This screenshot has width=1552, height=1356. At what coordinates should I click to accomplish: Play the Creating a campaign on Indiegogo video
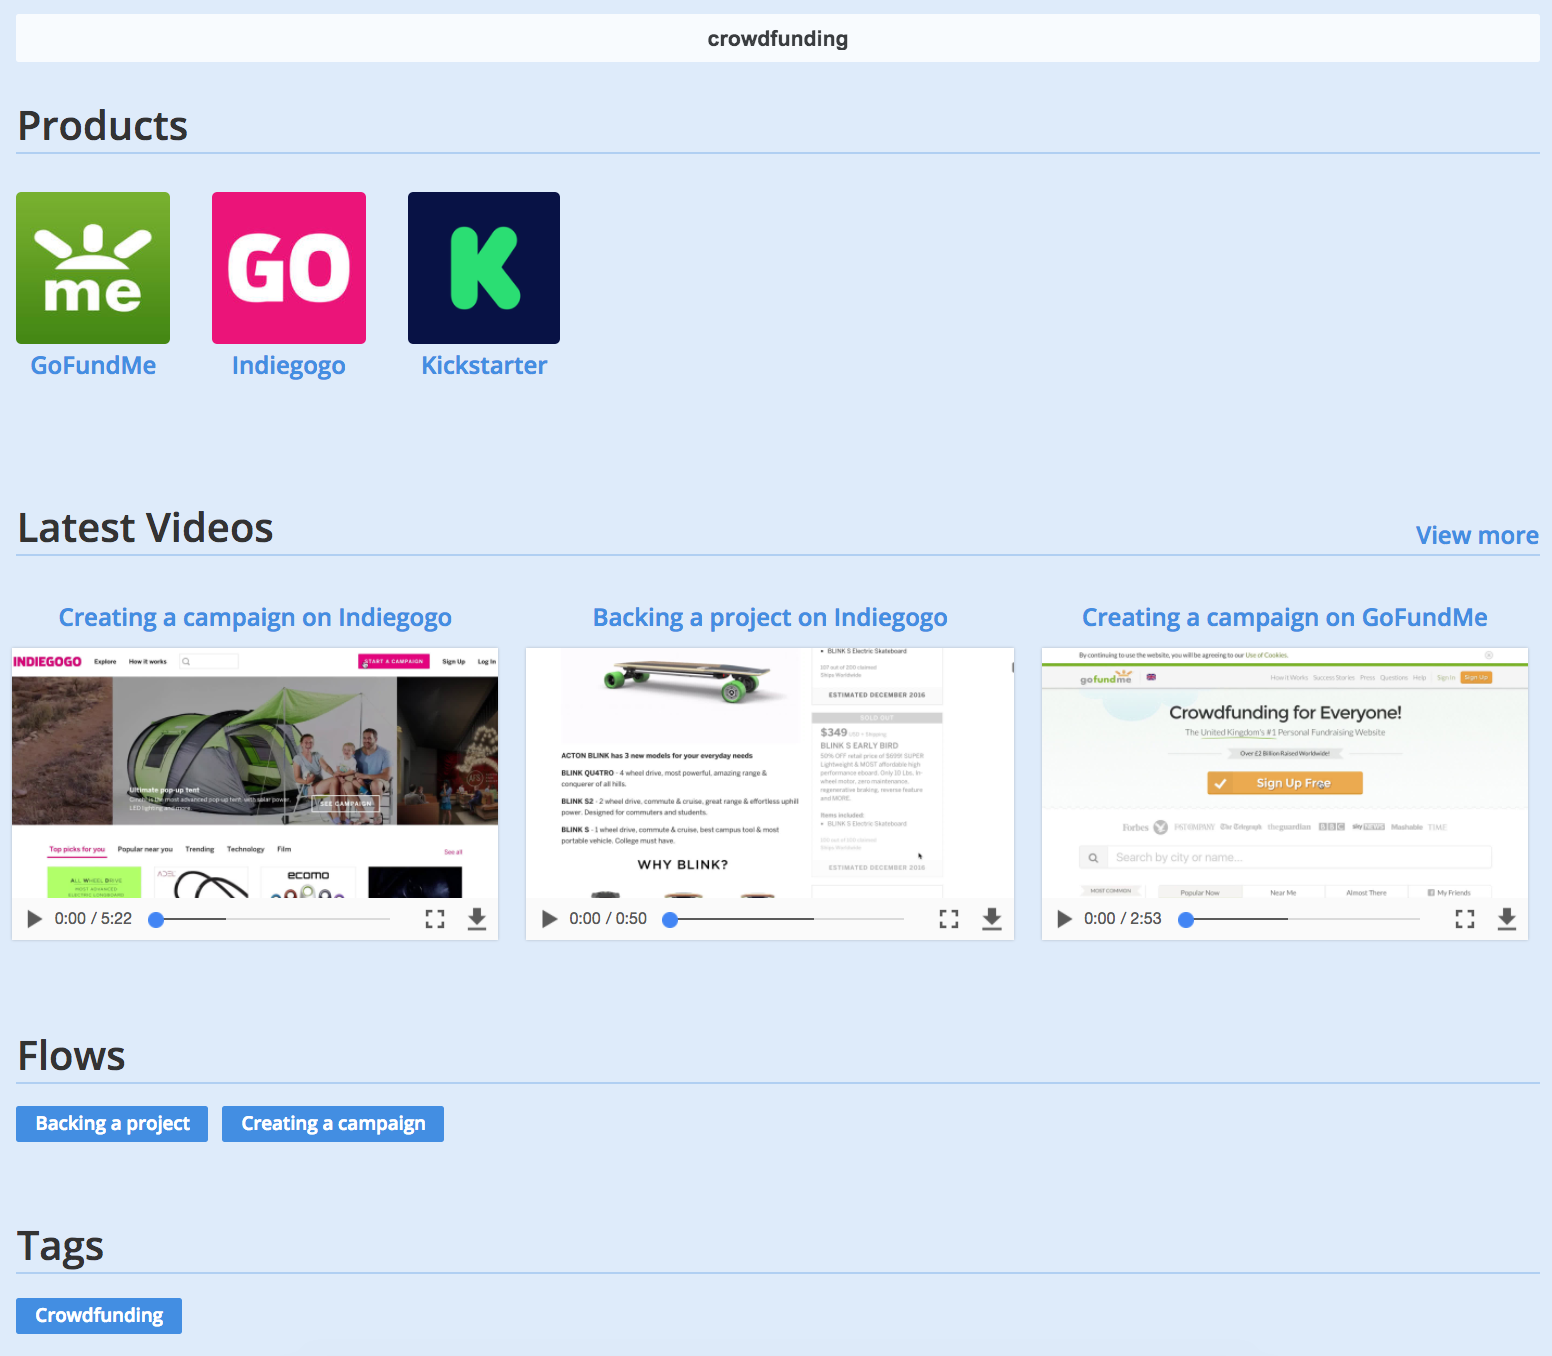[x=33, y=918]
